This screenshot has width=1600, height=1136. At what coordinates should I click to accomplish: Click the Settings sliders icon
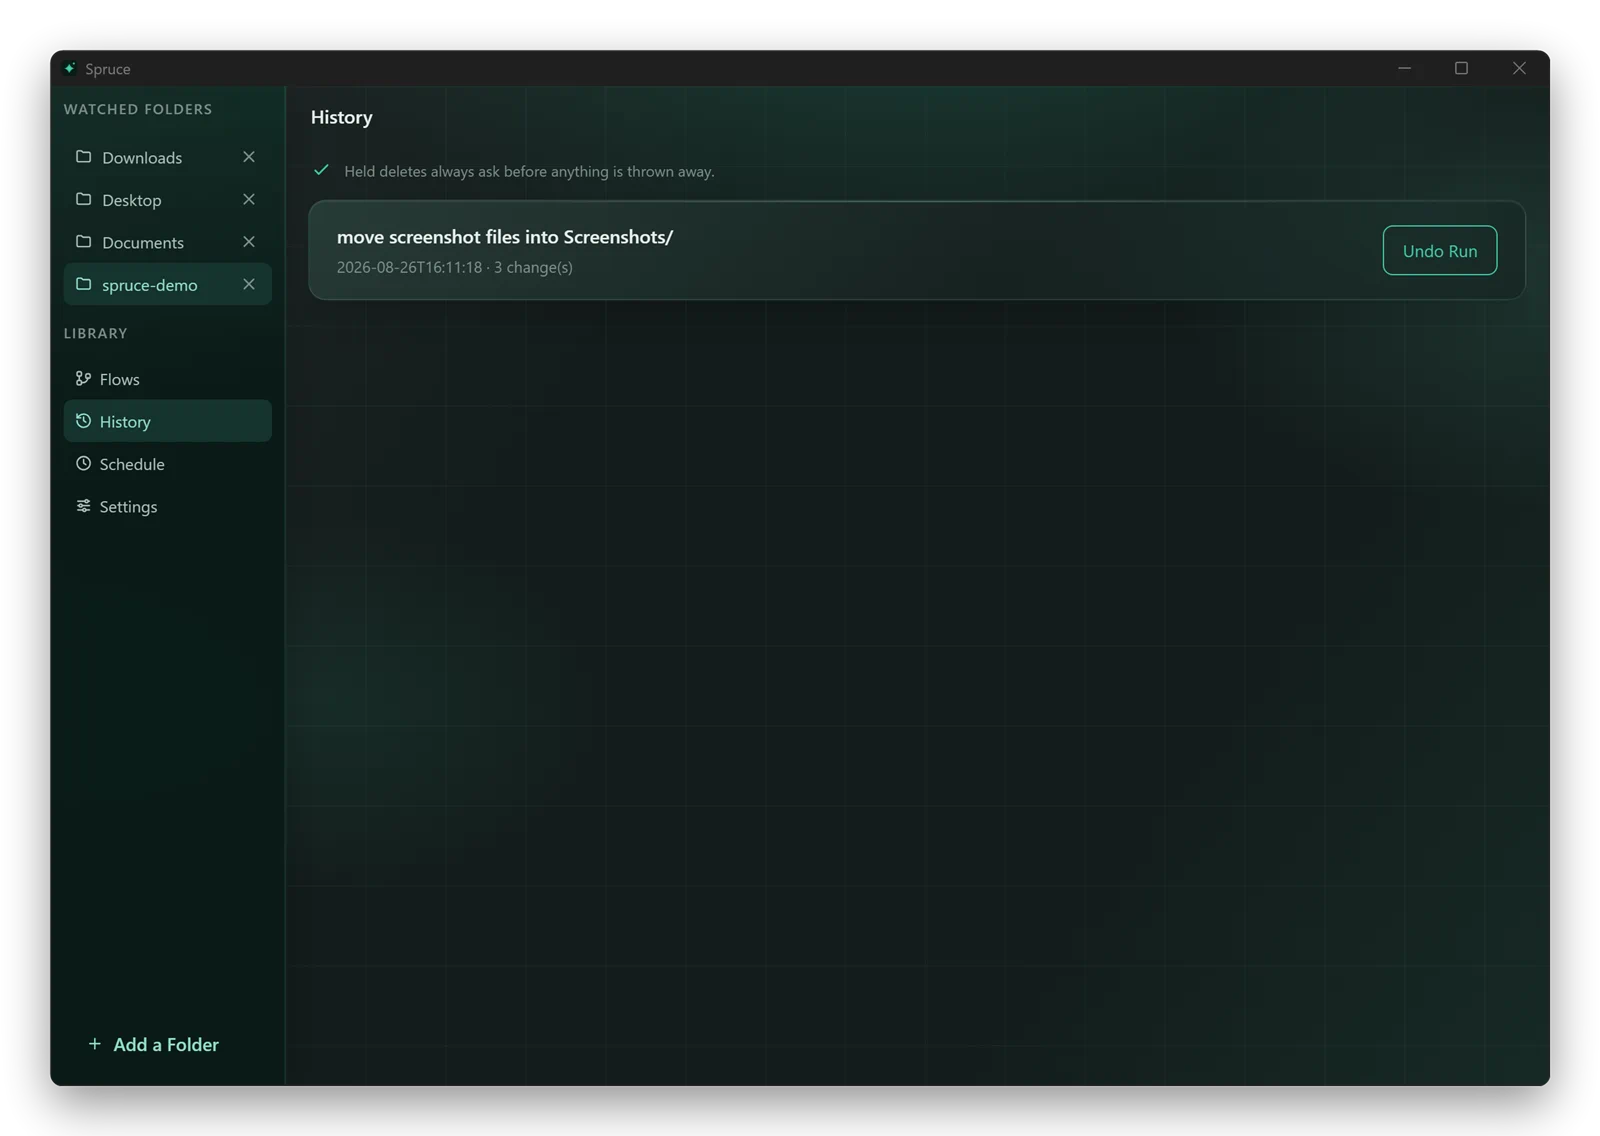83,506
